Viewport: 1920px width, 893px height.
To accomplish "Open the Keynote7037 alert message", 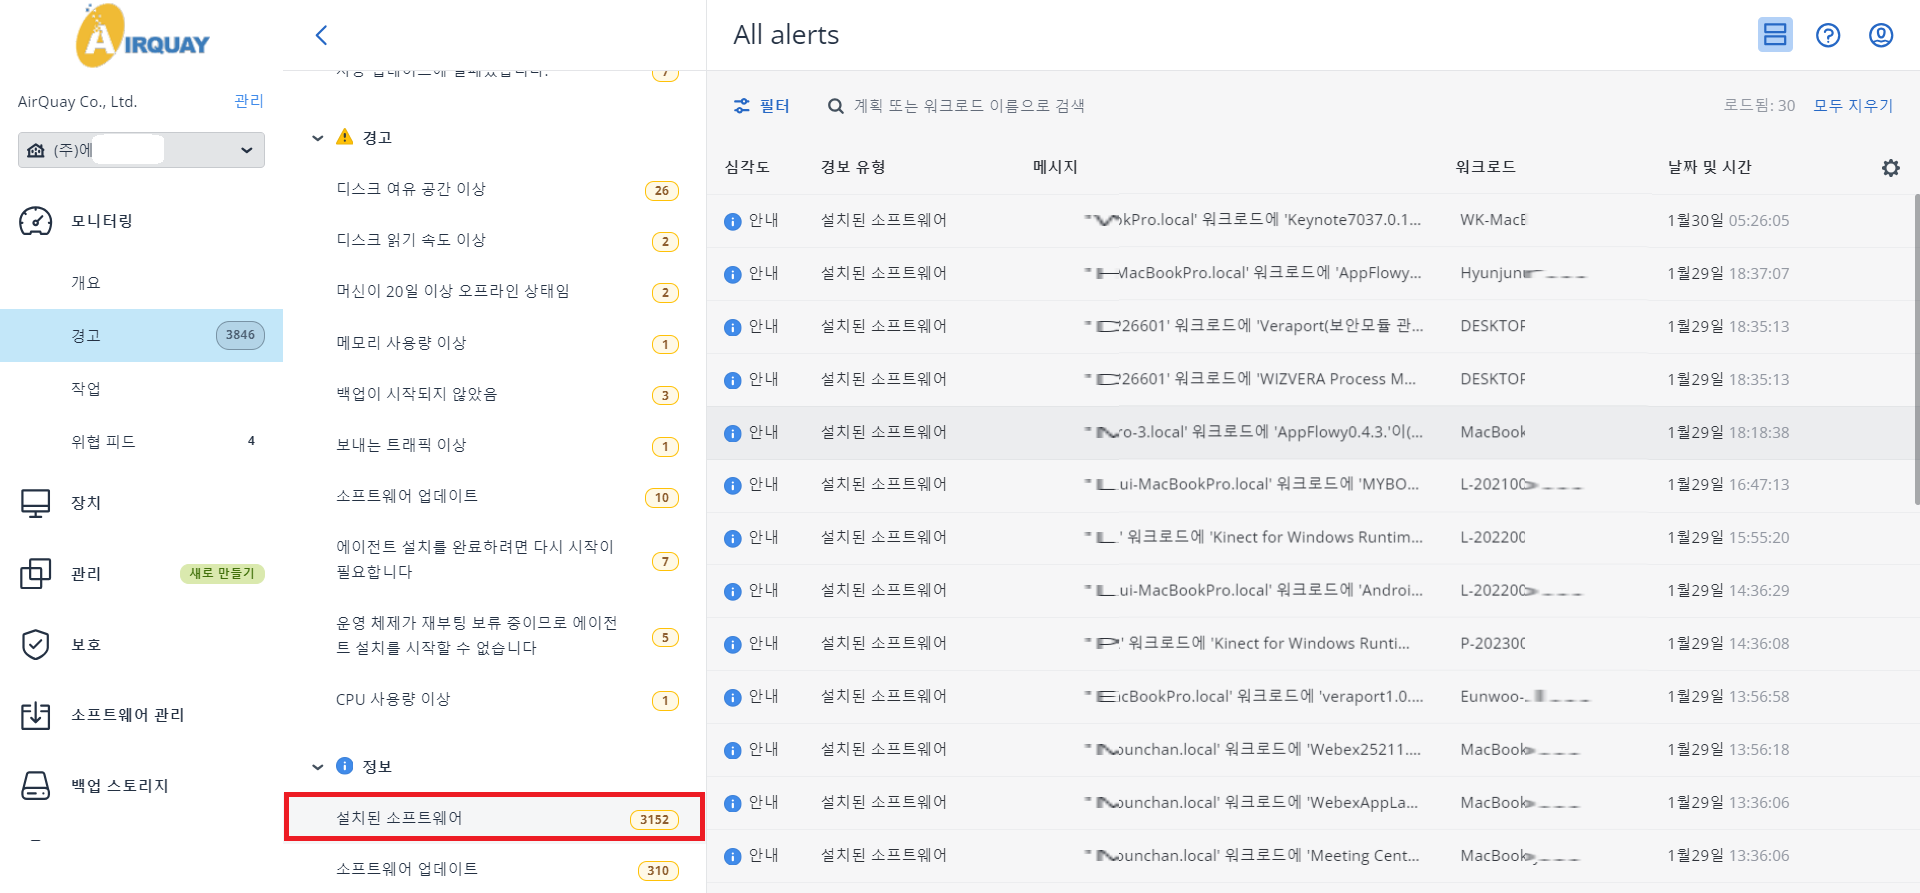I will (x=1252, y=220).
